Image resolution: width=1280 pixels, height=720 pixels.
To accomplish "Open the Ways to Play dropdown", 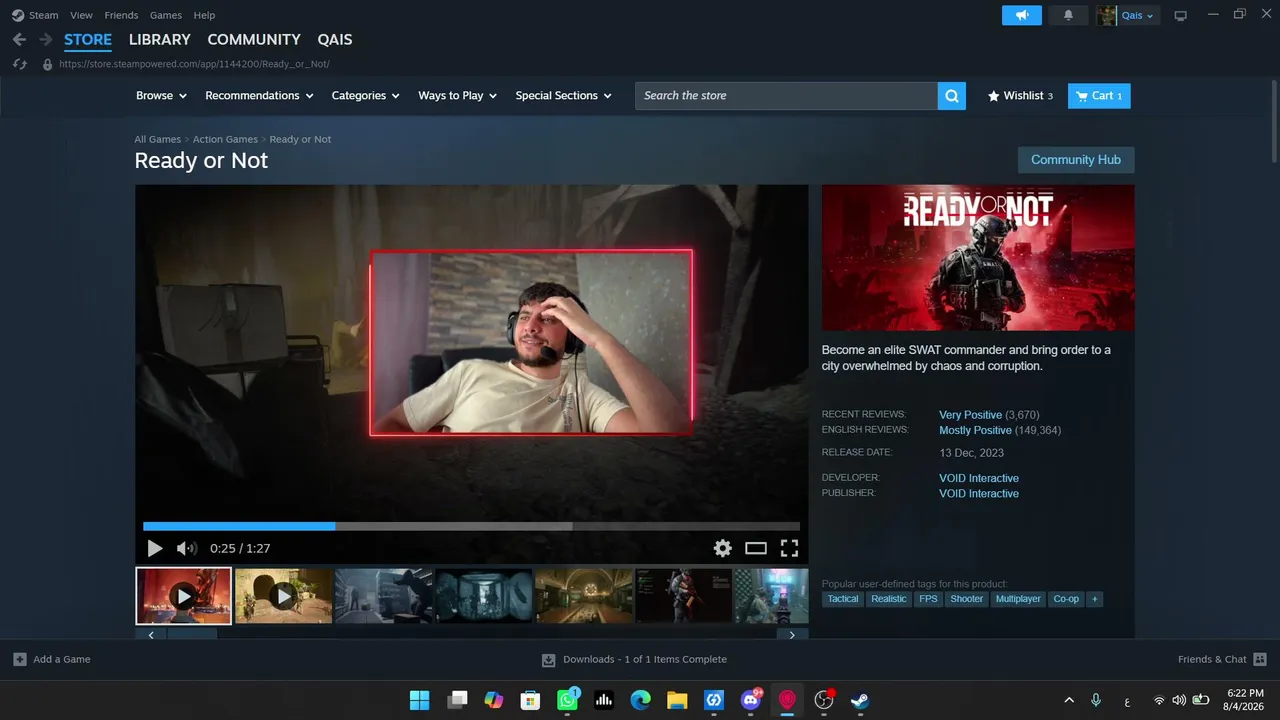I will point(458,96).
